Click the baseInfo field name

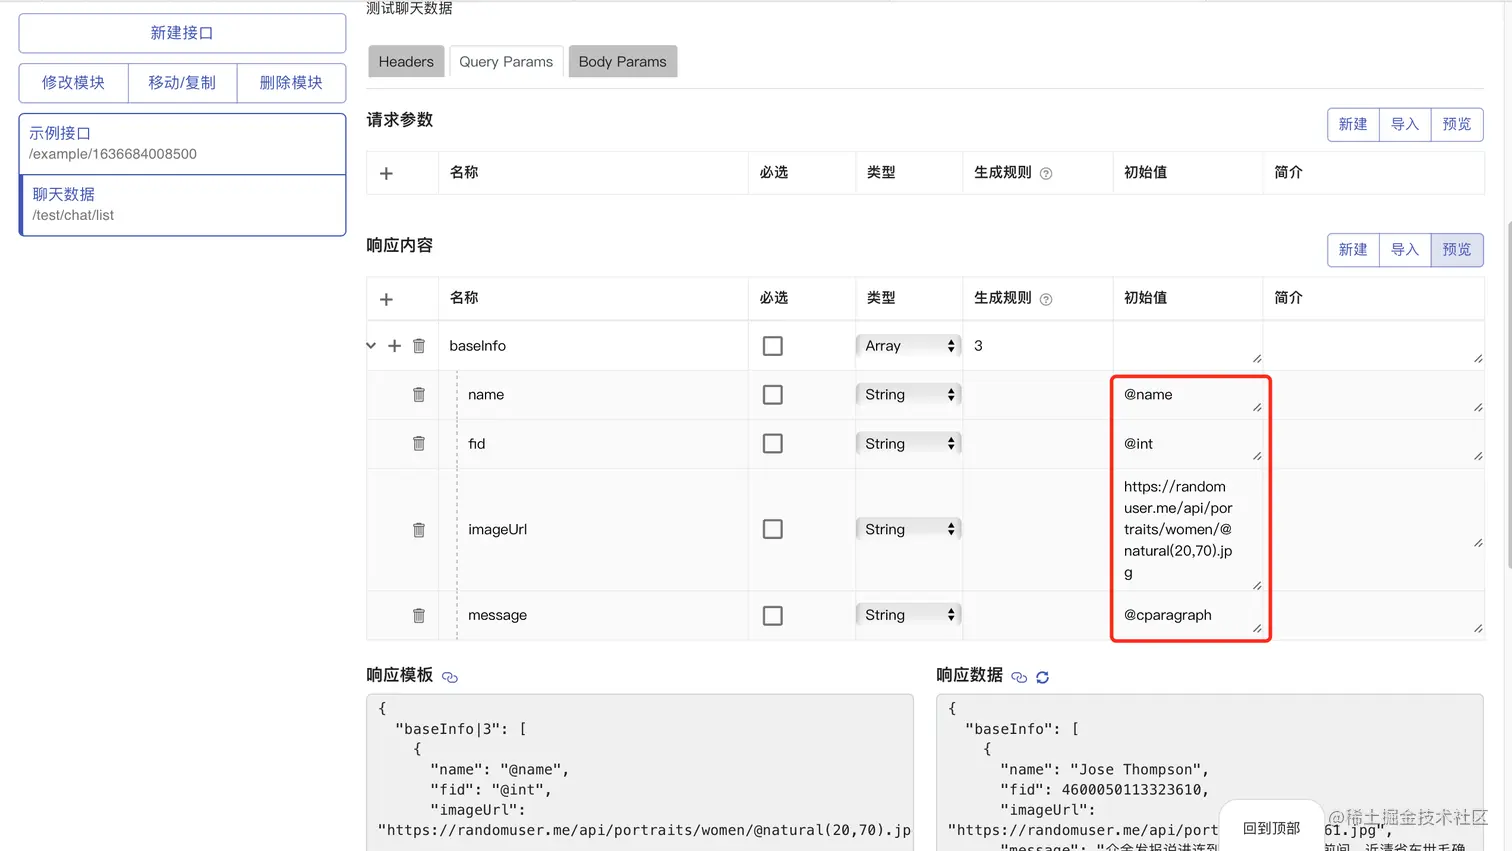(x=477, y=346)
